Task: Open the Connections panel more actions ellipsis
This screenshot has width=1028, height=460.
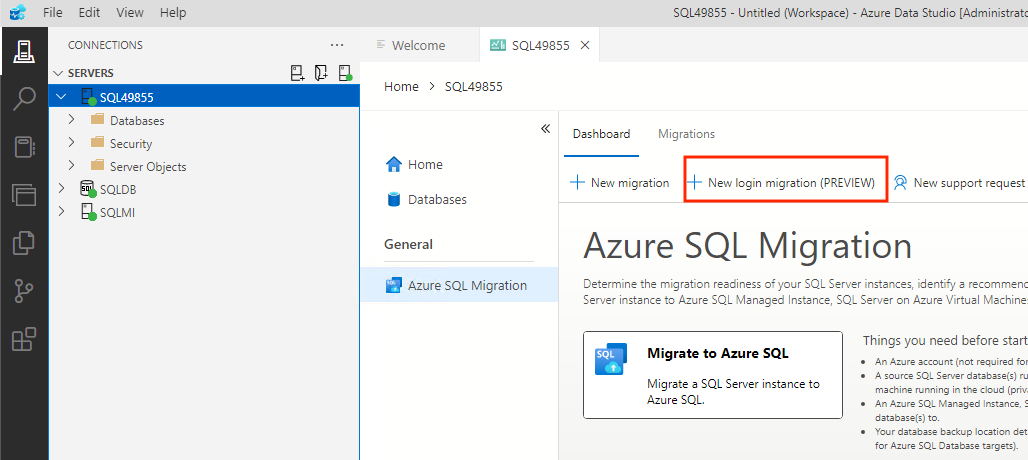Action: [337, 45]
